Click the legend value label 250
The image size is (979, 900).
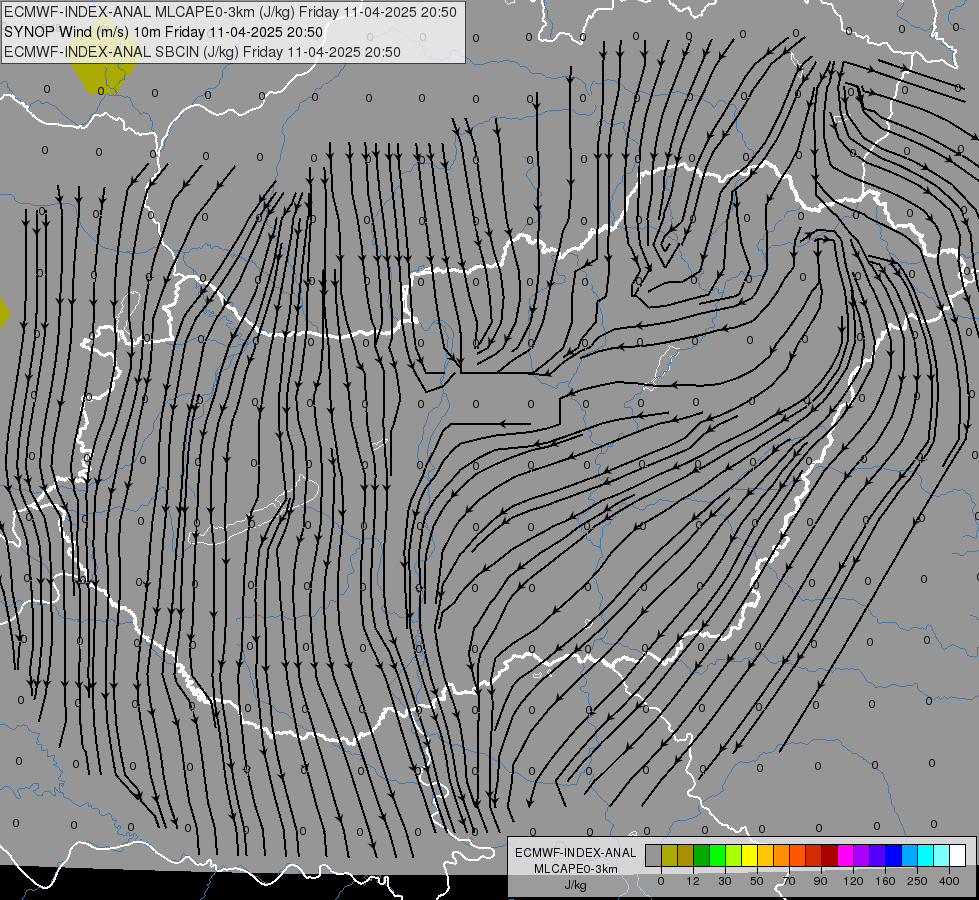coord(917,881)
